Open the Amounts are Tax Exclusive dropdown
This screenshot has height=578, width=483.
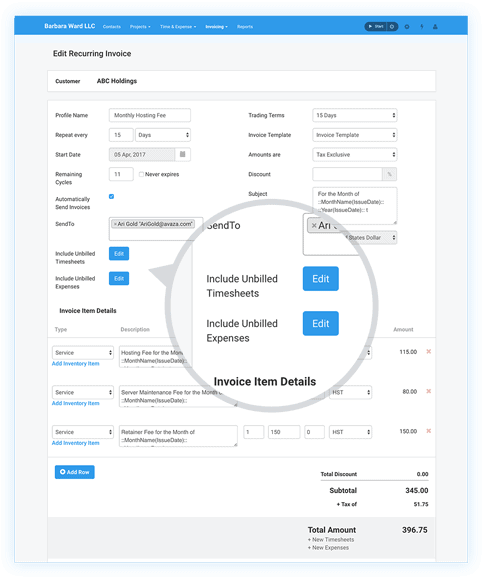tap(355, 154)
